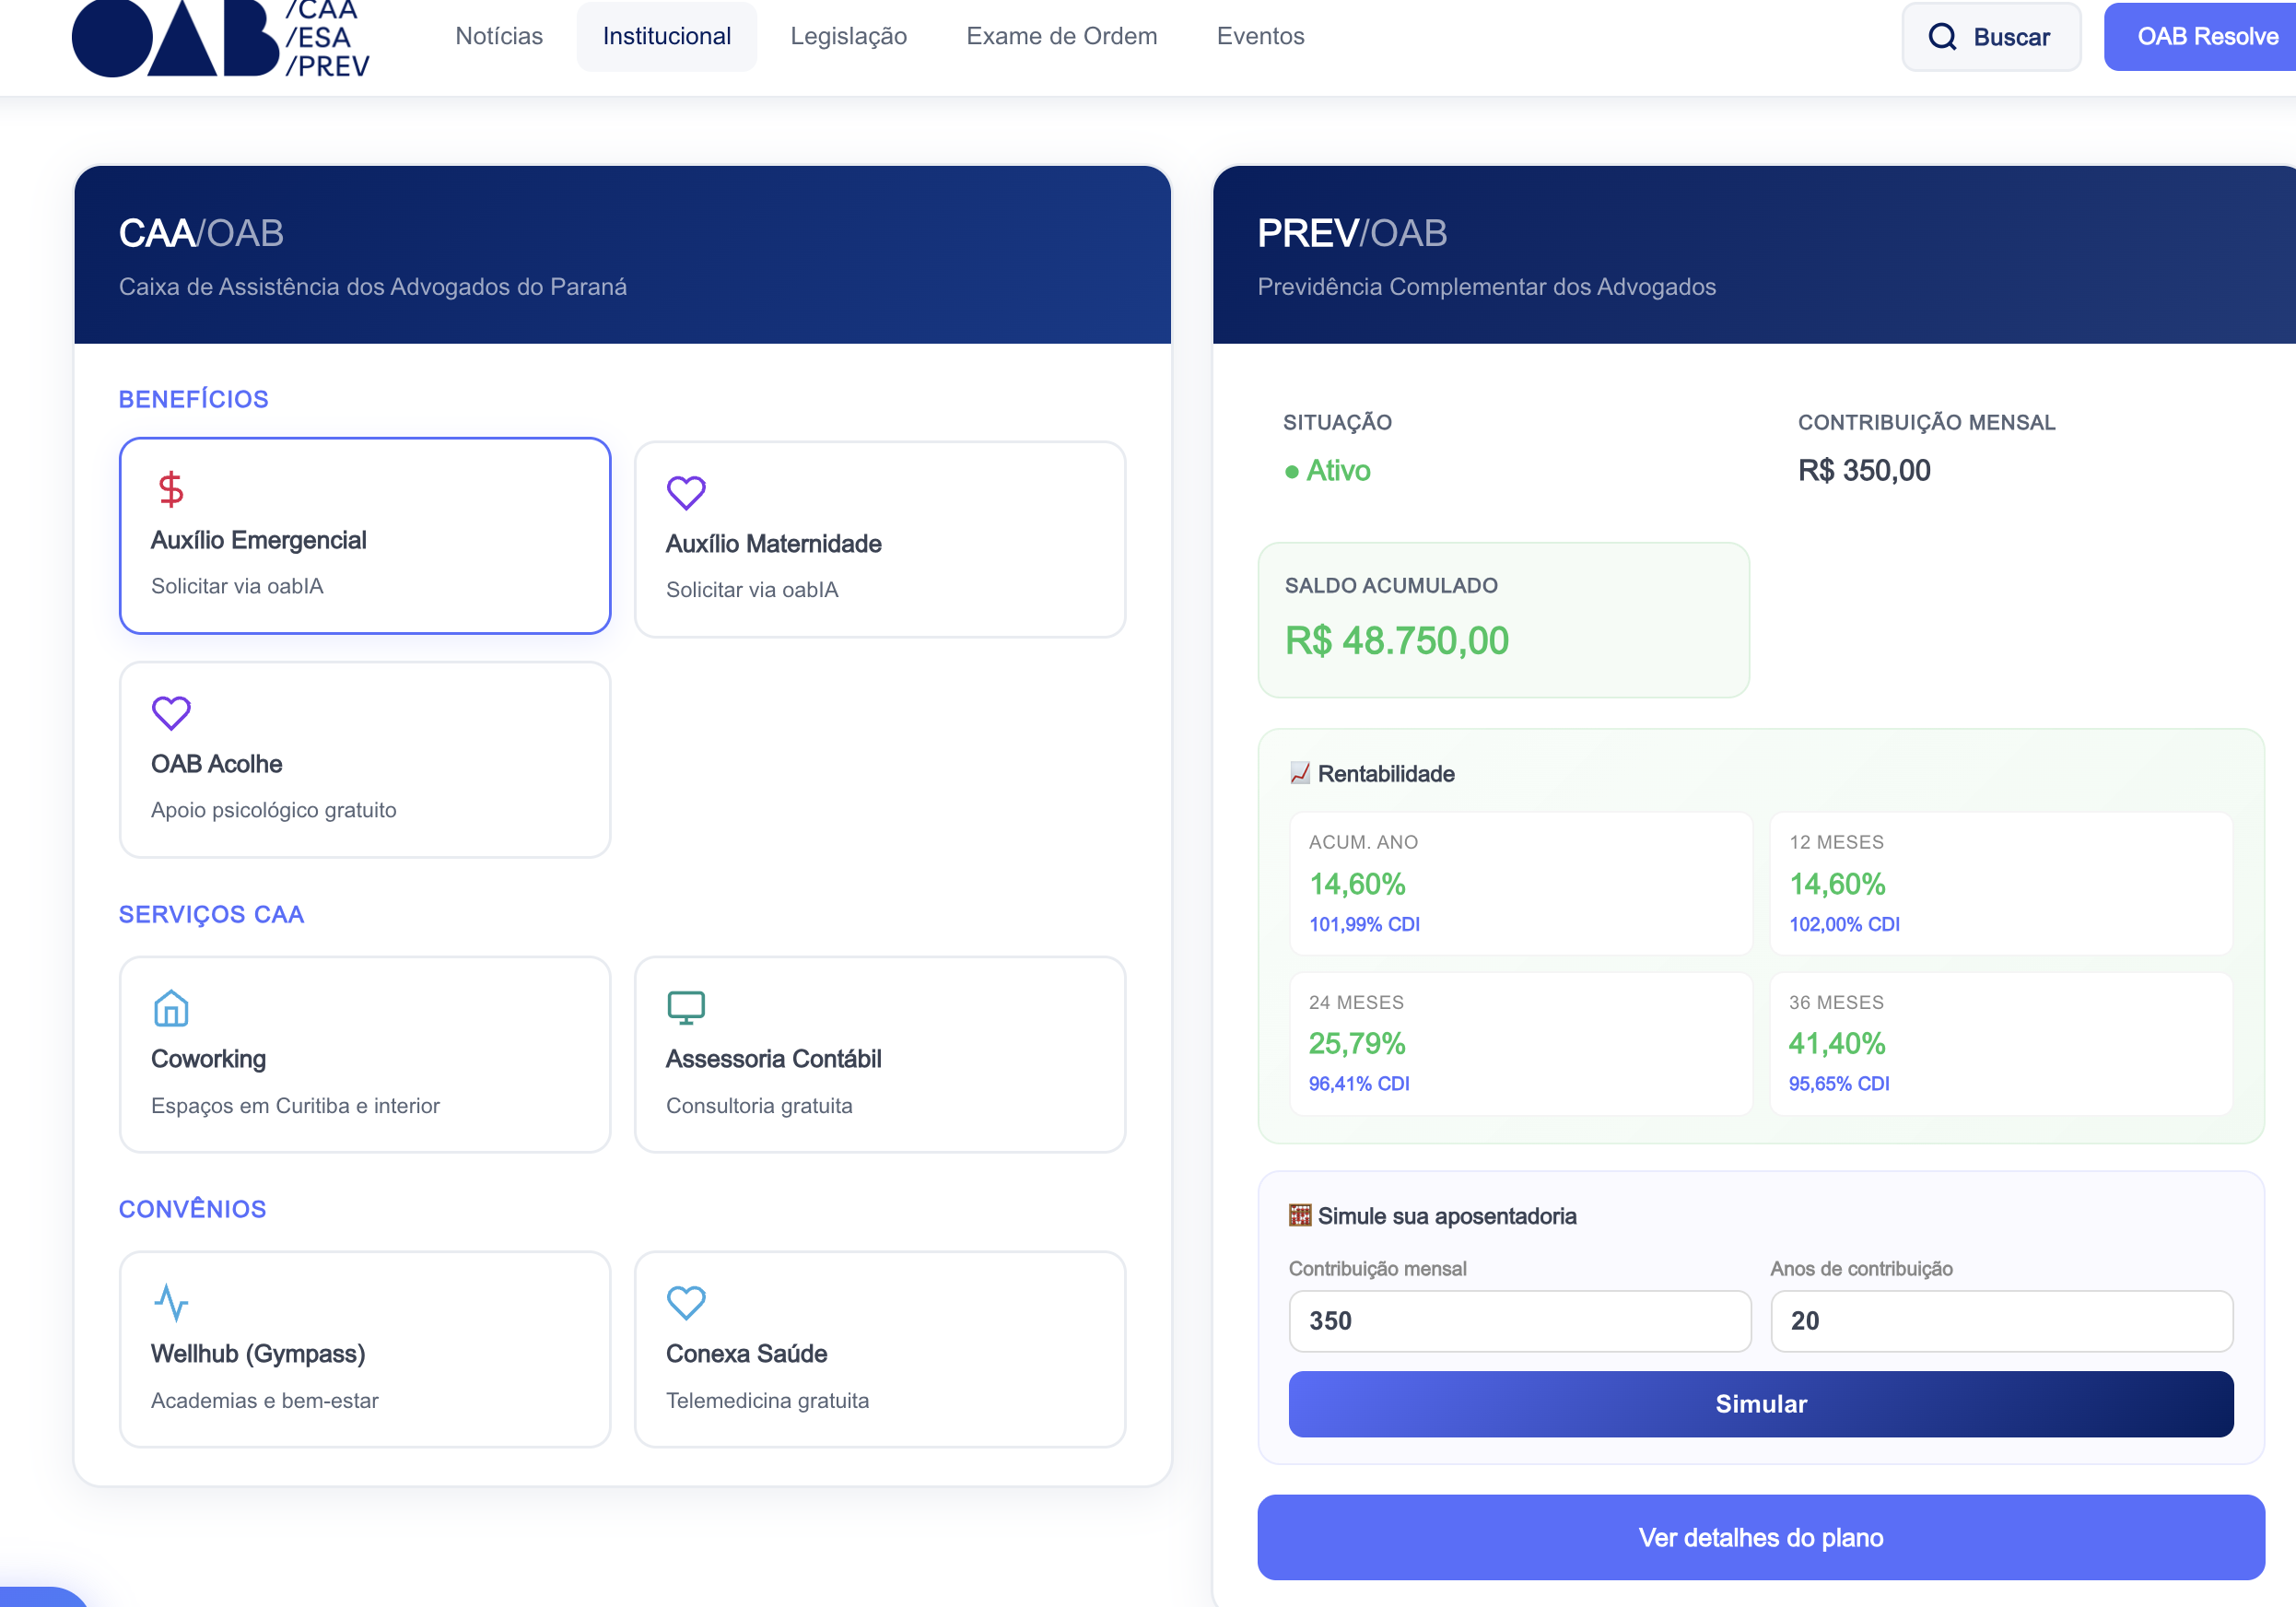The width and height of the screenshot is (2296, 1607).
Task: Open the 36 Meses rentabilidade card
Action: [x=2001, y=1043]
